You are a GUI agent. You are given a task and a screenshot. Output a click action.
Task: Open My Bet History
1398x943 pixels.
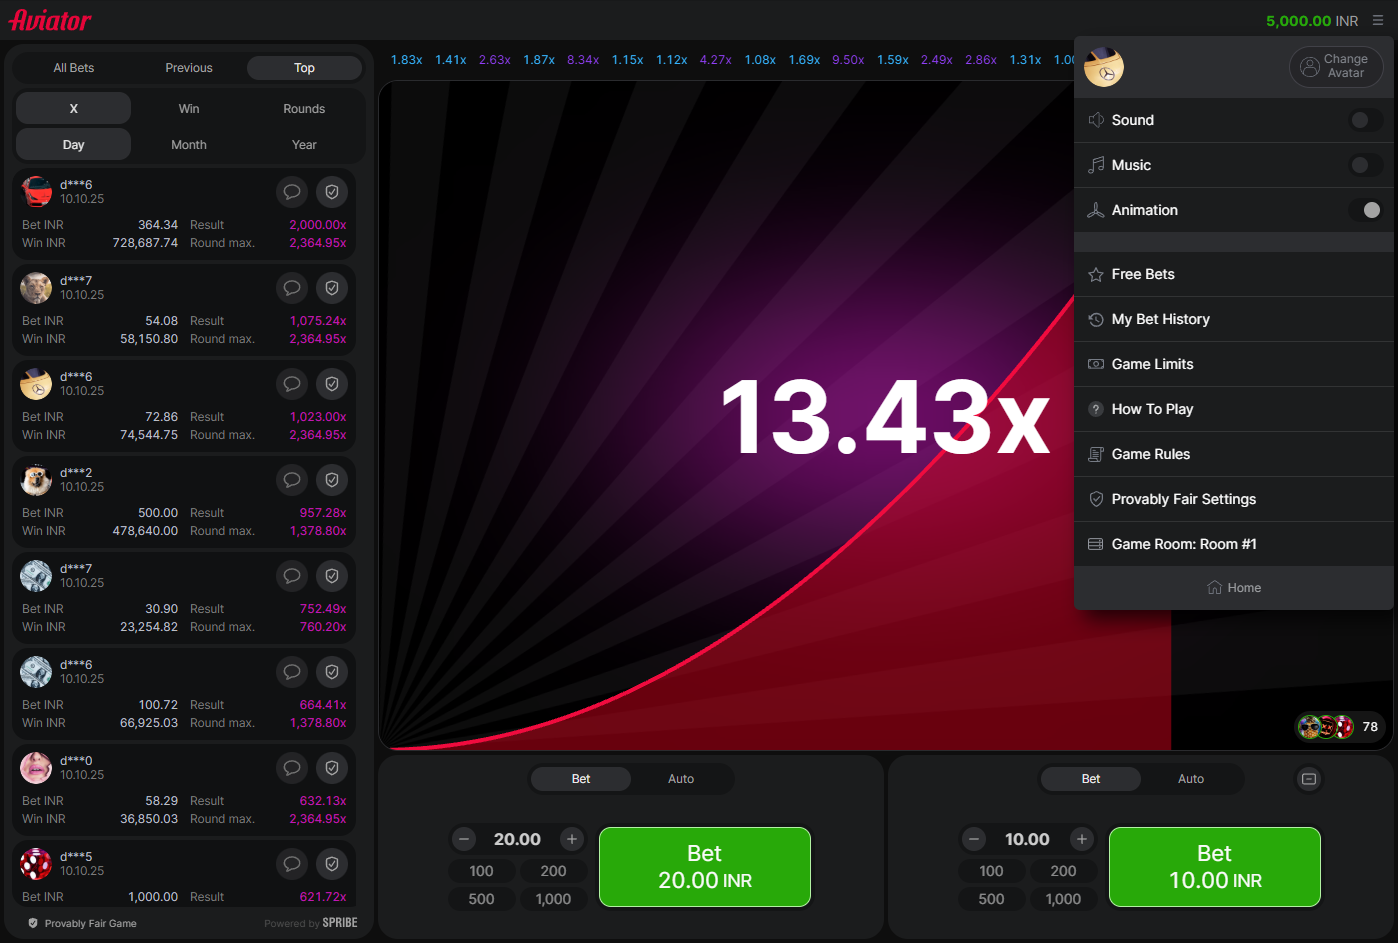(x=1160, y=319)
